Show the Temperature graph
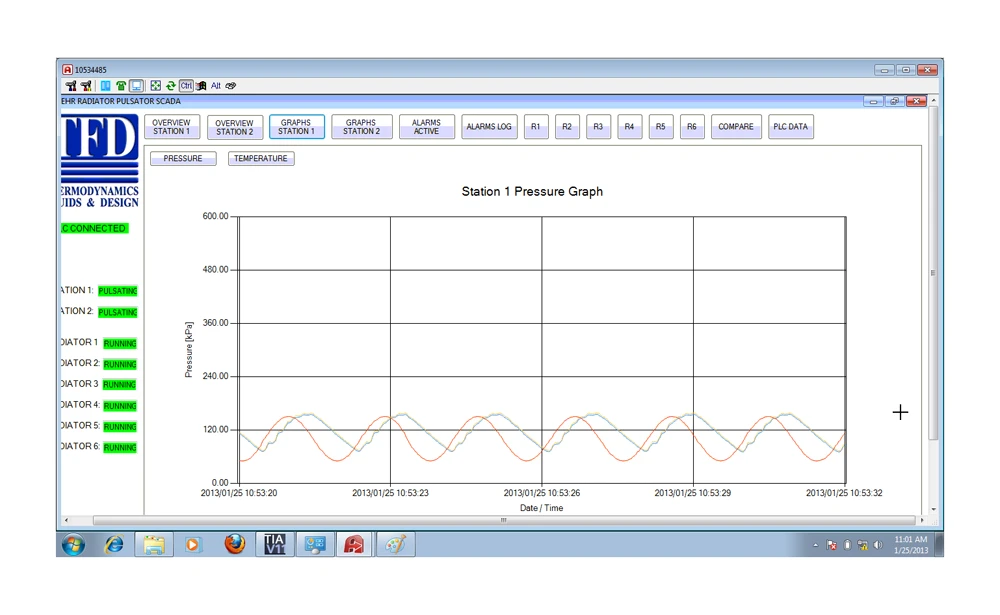 pyautogui.click(x=261, y=158)
